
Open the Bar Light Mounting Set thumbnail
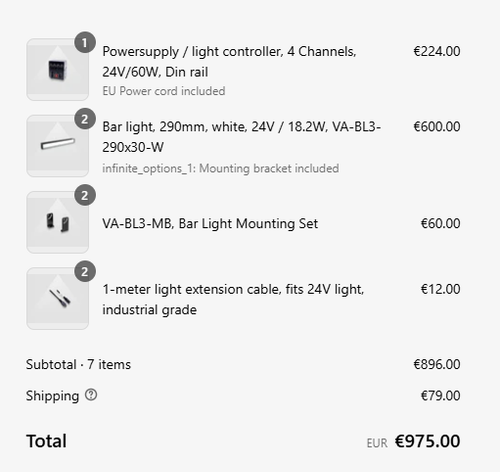tap(58, 222)
